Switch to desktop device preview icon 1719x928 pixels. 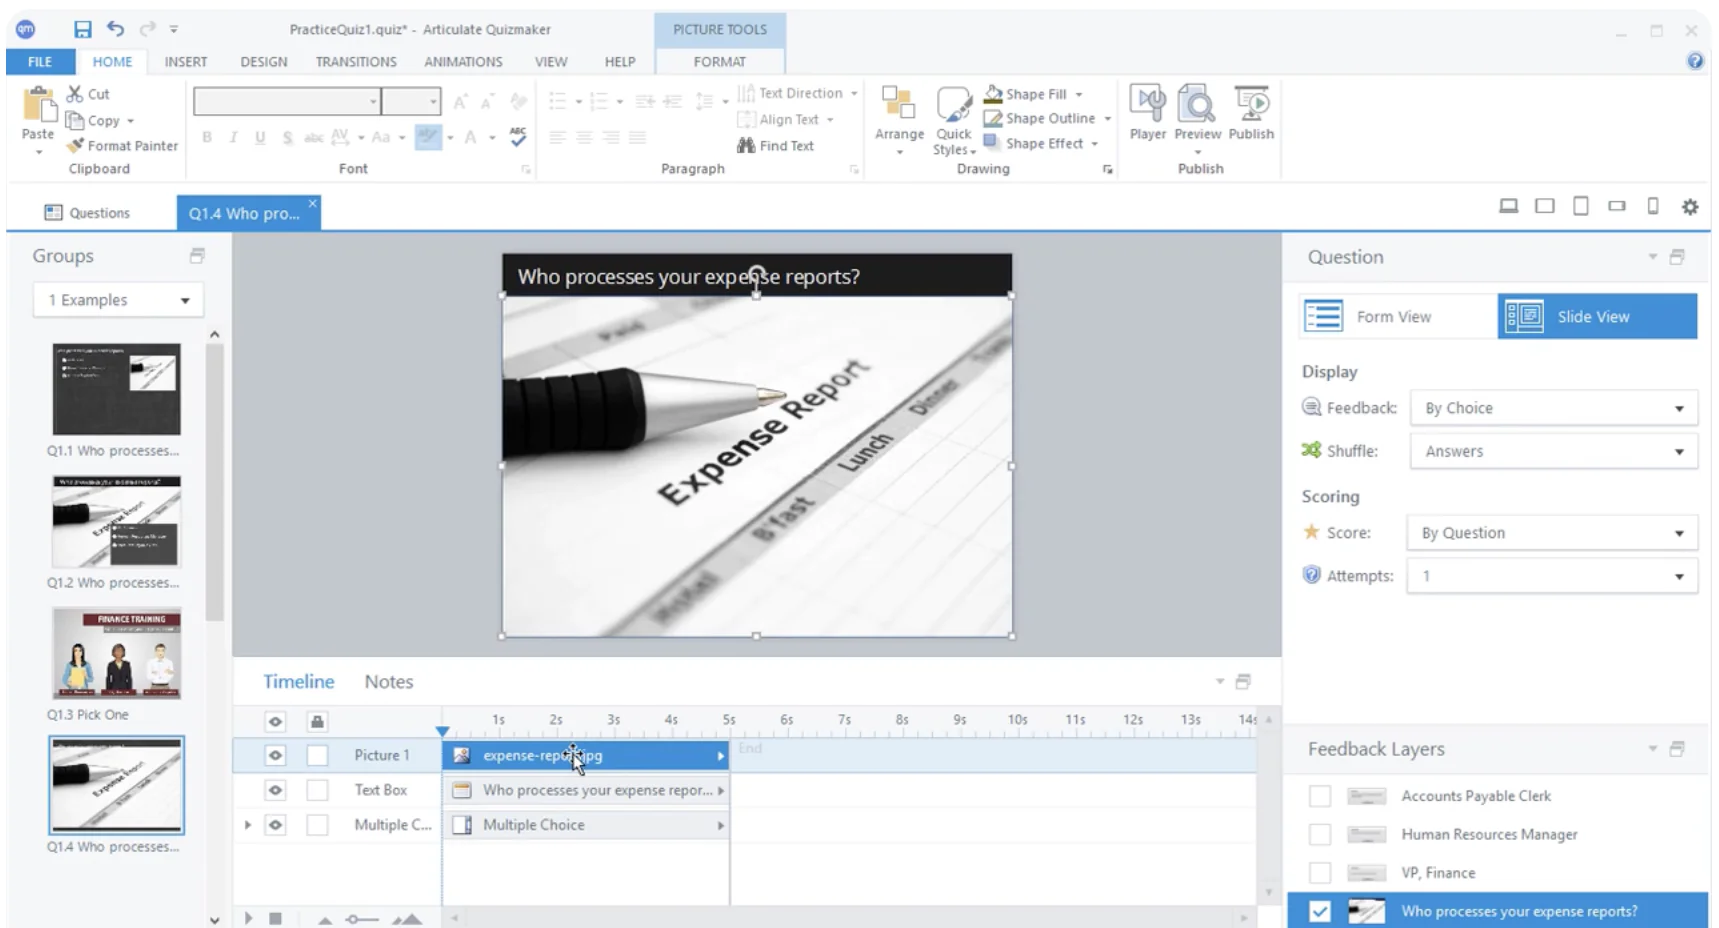[1509, 206]
